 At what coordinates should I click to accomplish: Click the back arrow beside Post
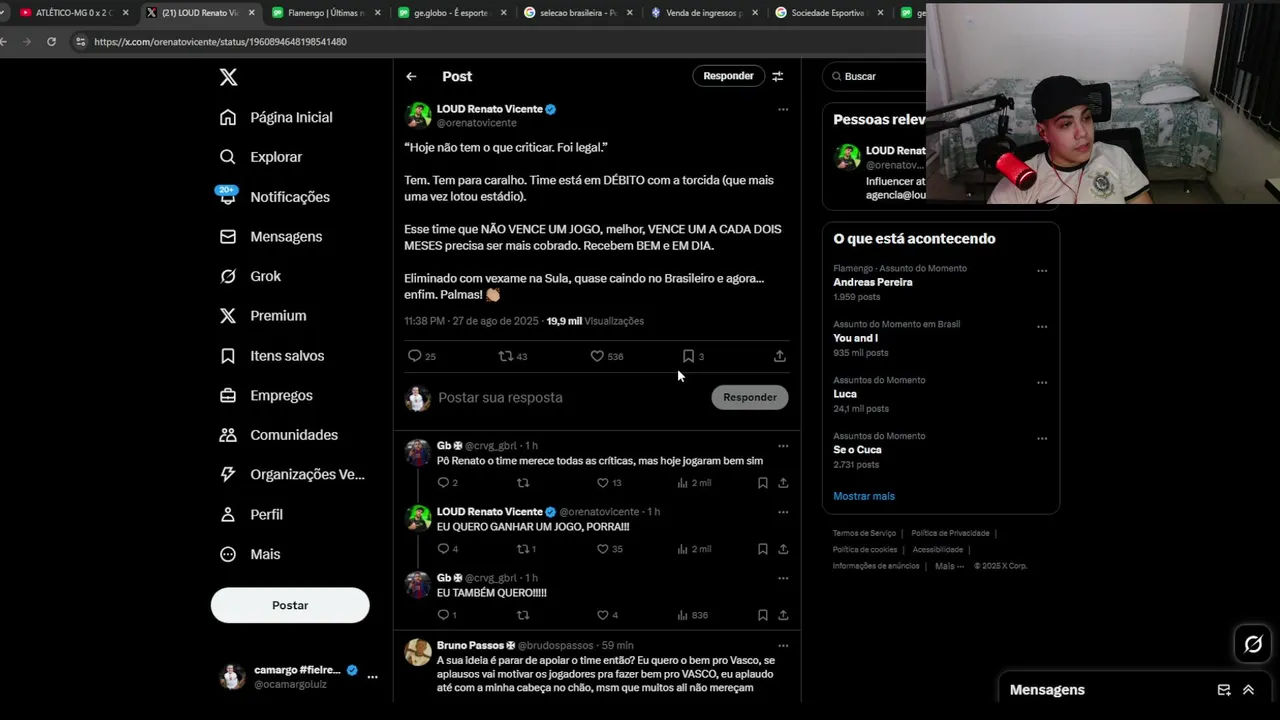click(411, 76)
